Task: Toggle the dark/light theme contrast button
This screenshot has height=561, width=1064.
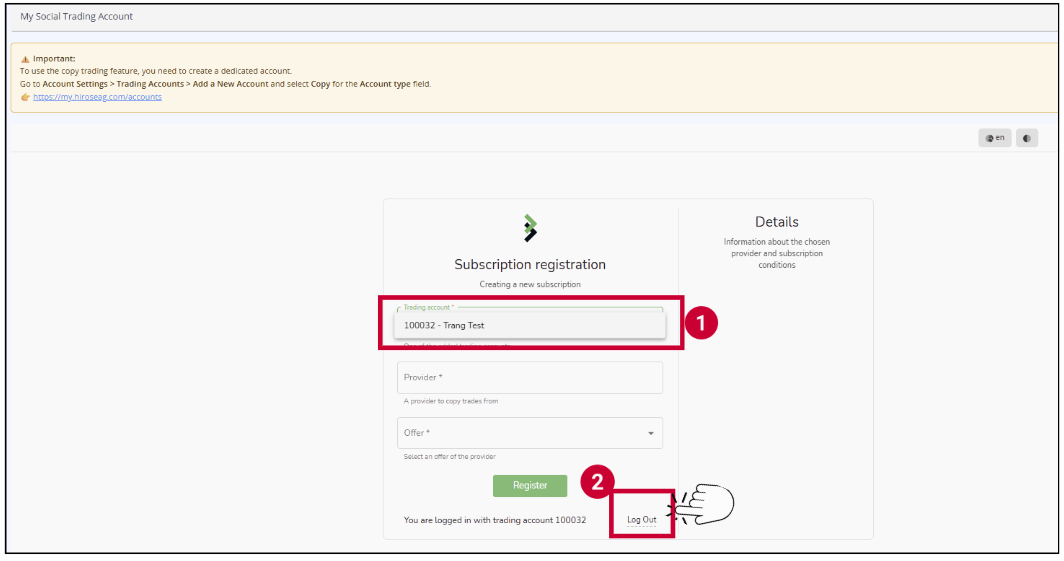Action: coord(1027,138)
